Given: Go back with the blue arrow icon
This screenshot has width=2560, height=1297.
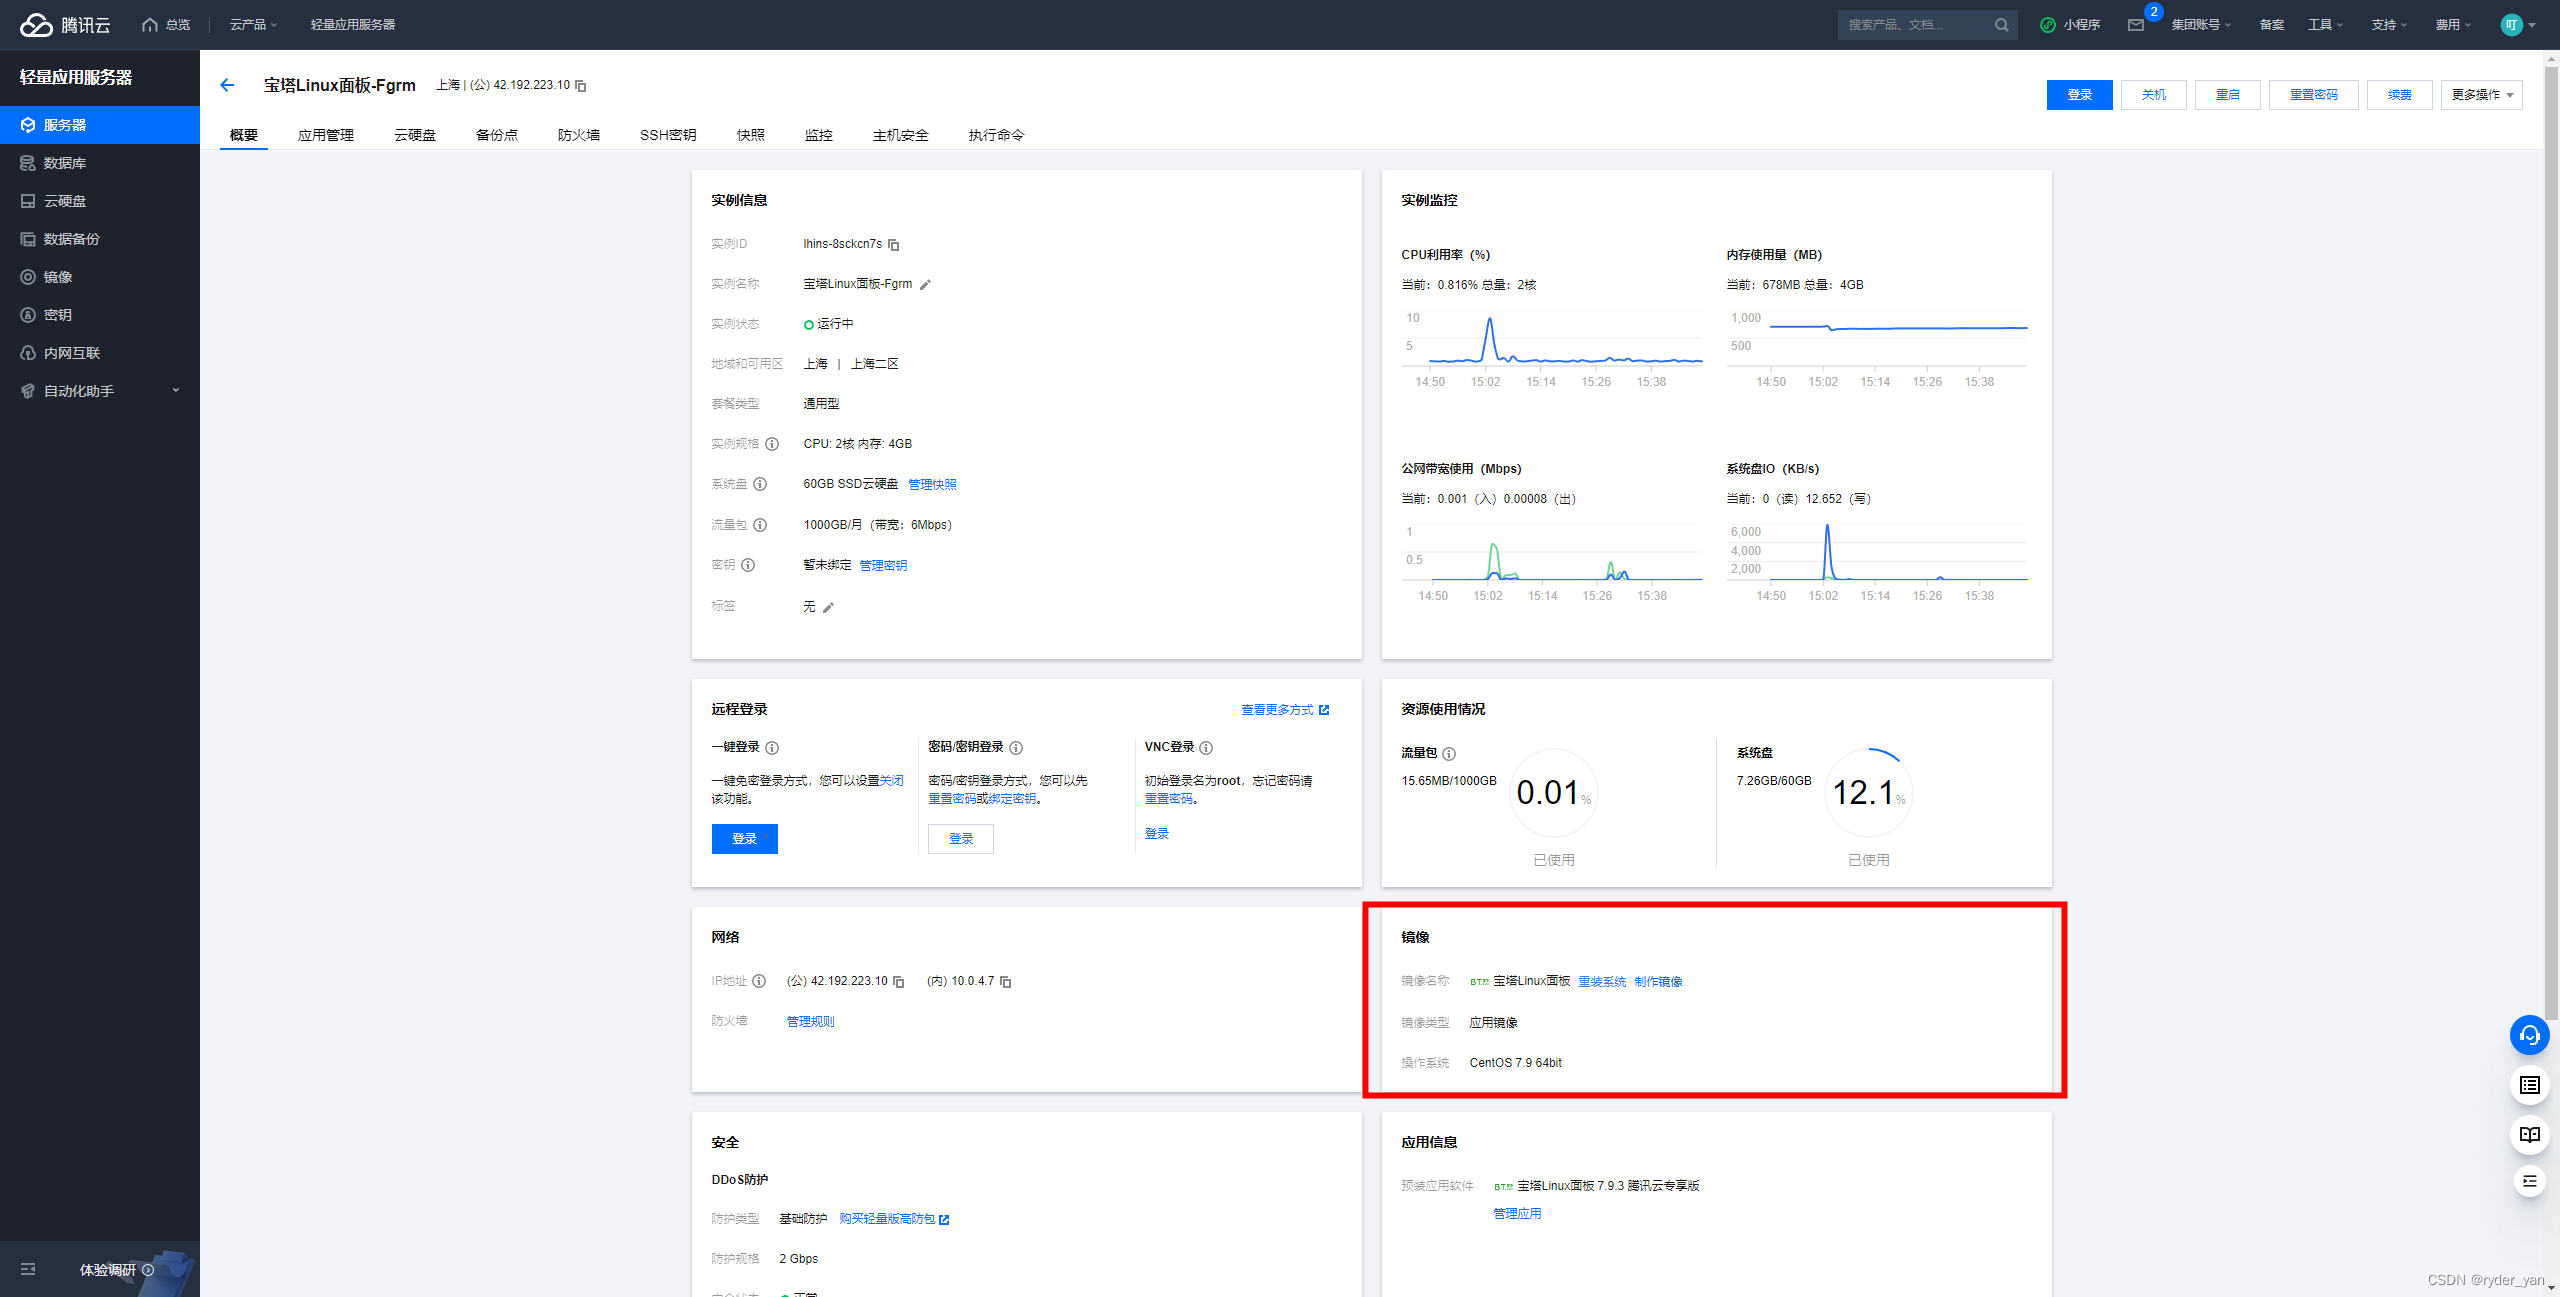Looking at the screenshot, I should click(227, 85).
